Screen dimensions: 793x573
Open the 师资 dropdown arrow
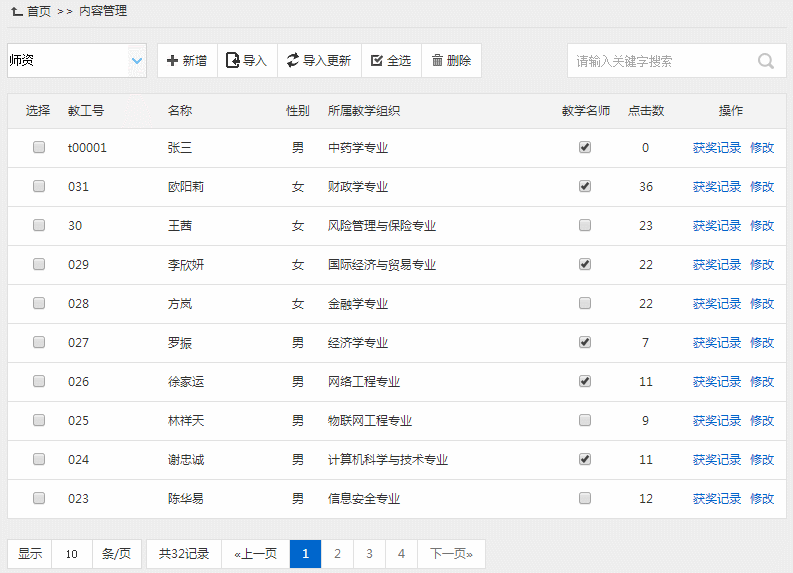point(136,61)
